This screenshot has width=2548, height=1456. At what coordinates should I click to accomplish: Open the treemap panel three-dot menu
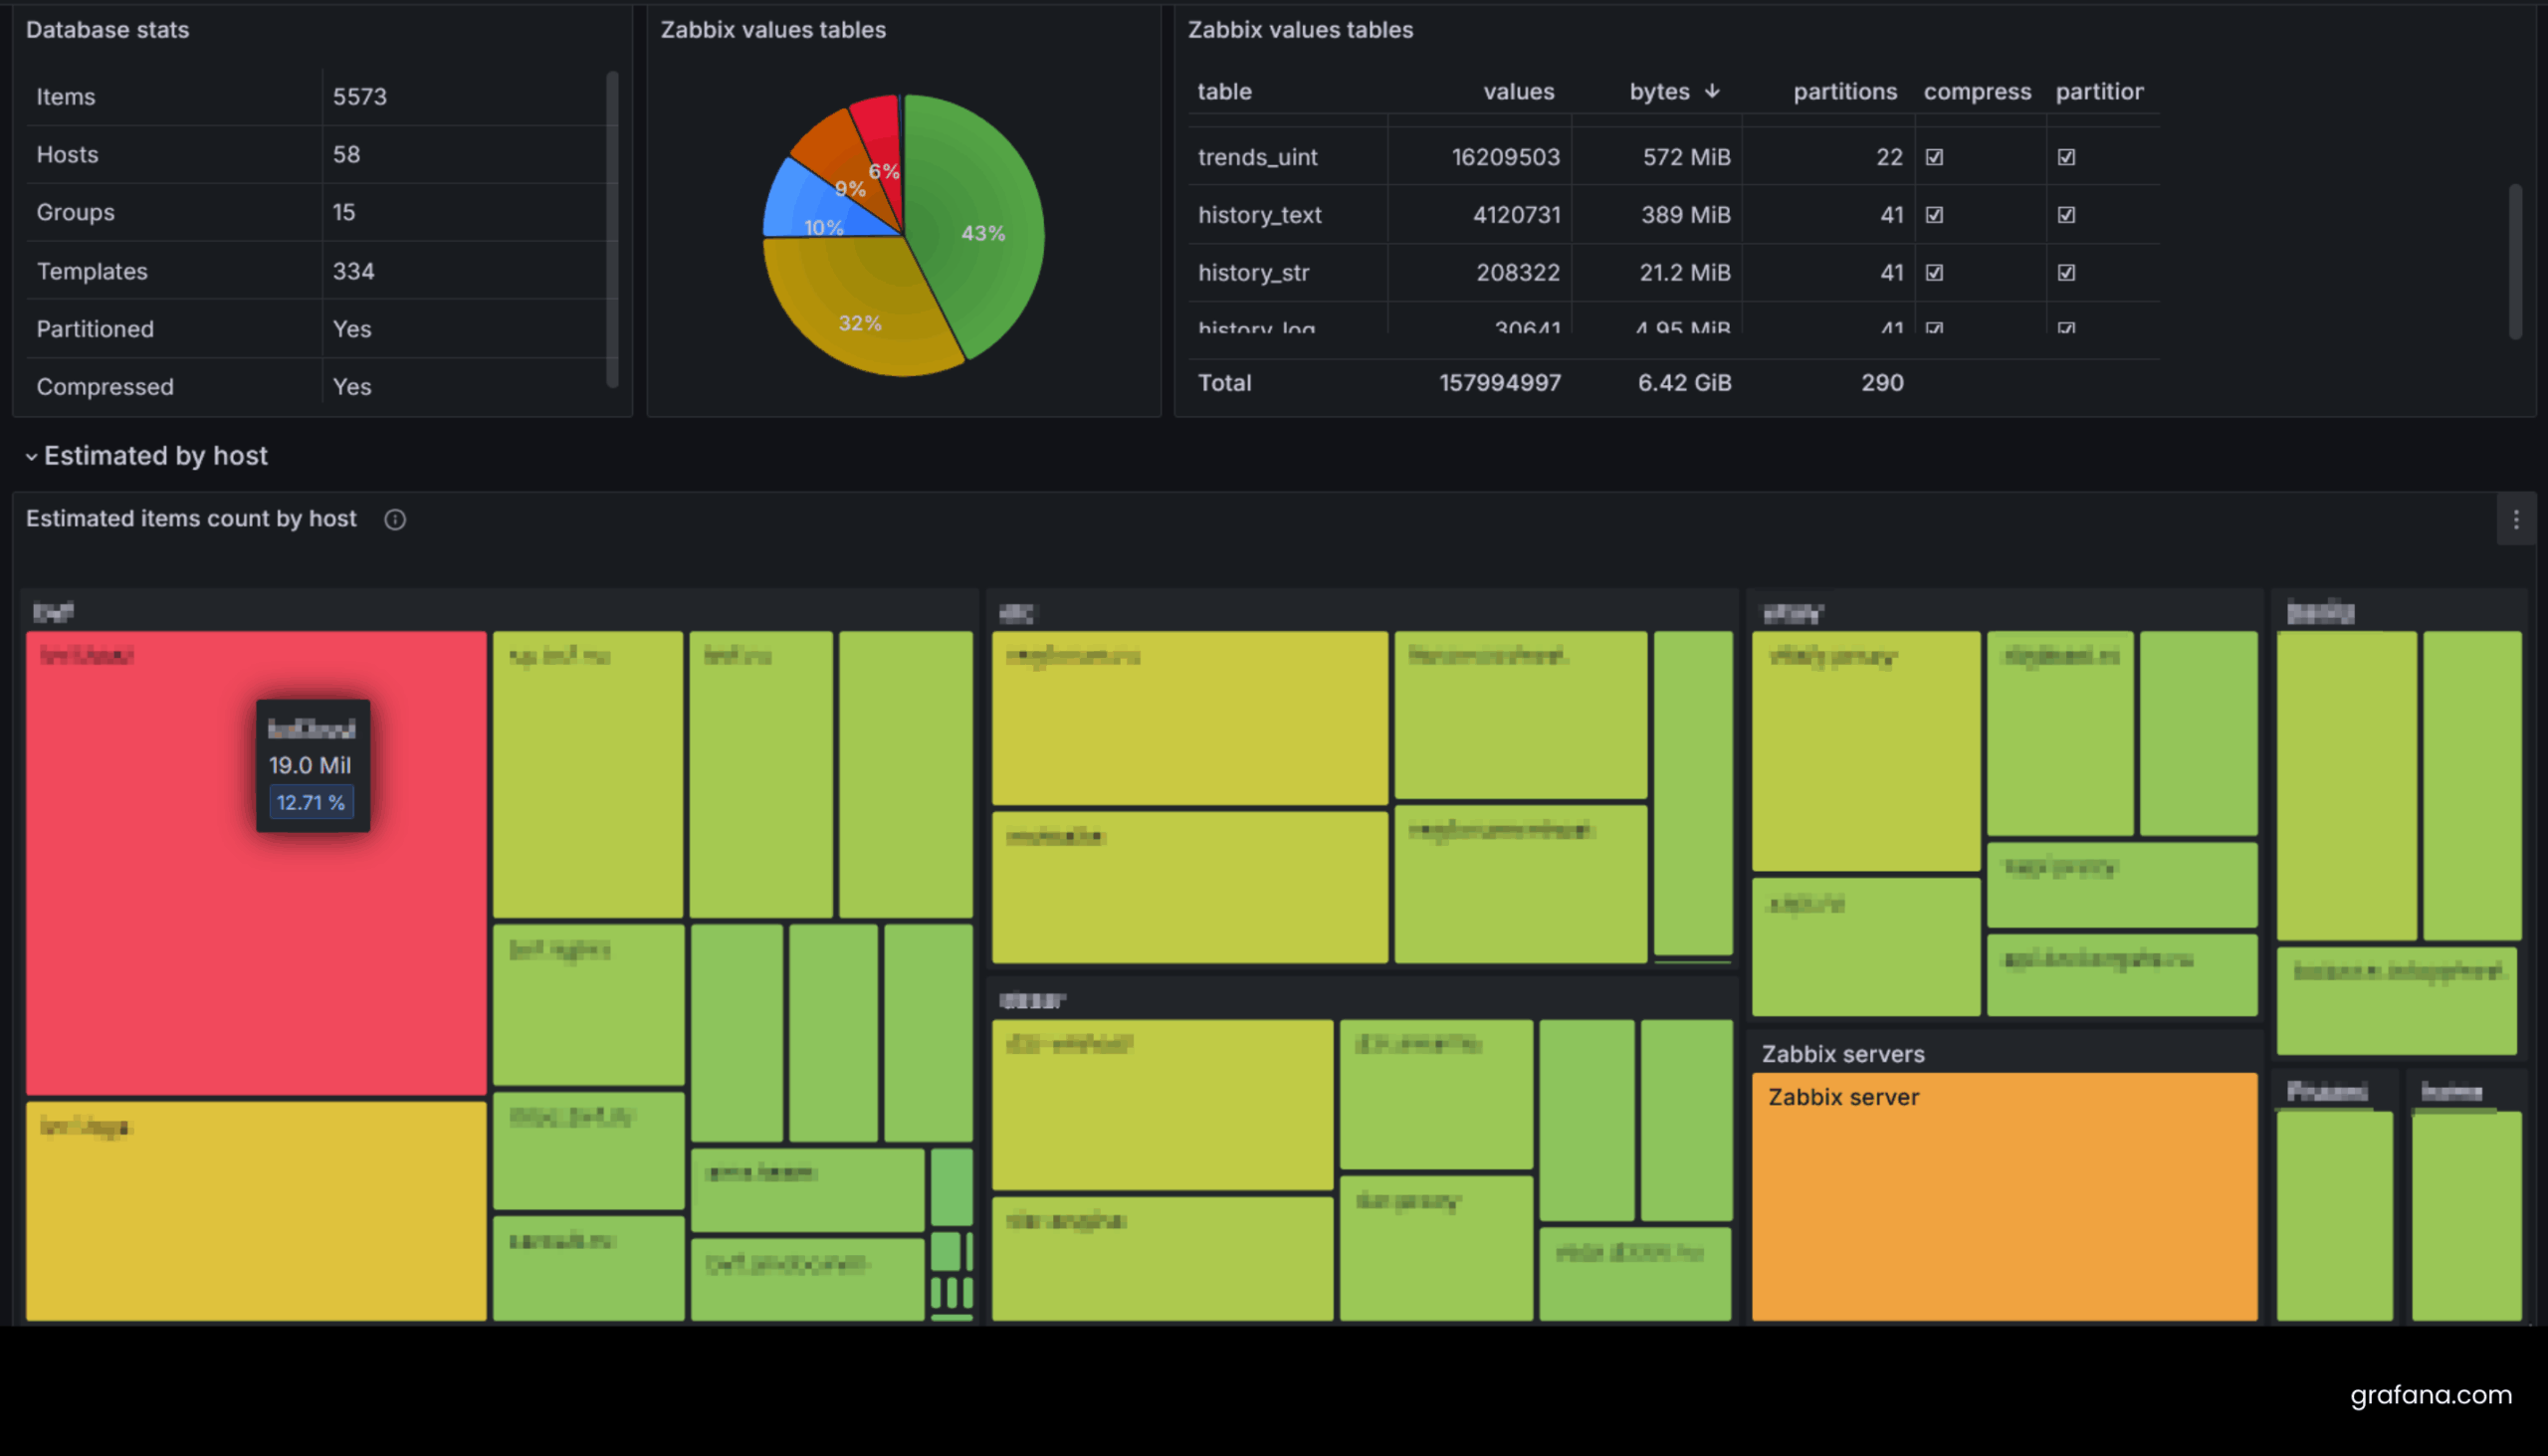click(2516, 519)
